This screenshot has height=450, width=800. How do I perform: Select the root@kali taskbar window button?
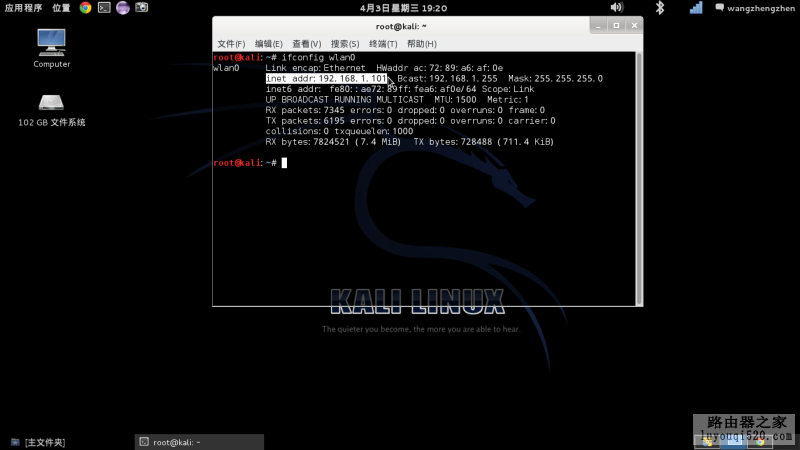pyautogui.click(x=199, y=442)
